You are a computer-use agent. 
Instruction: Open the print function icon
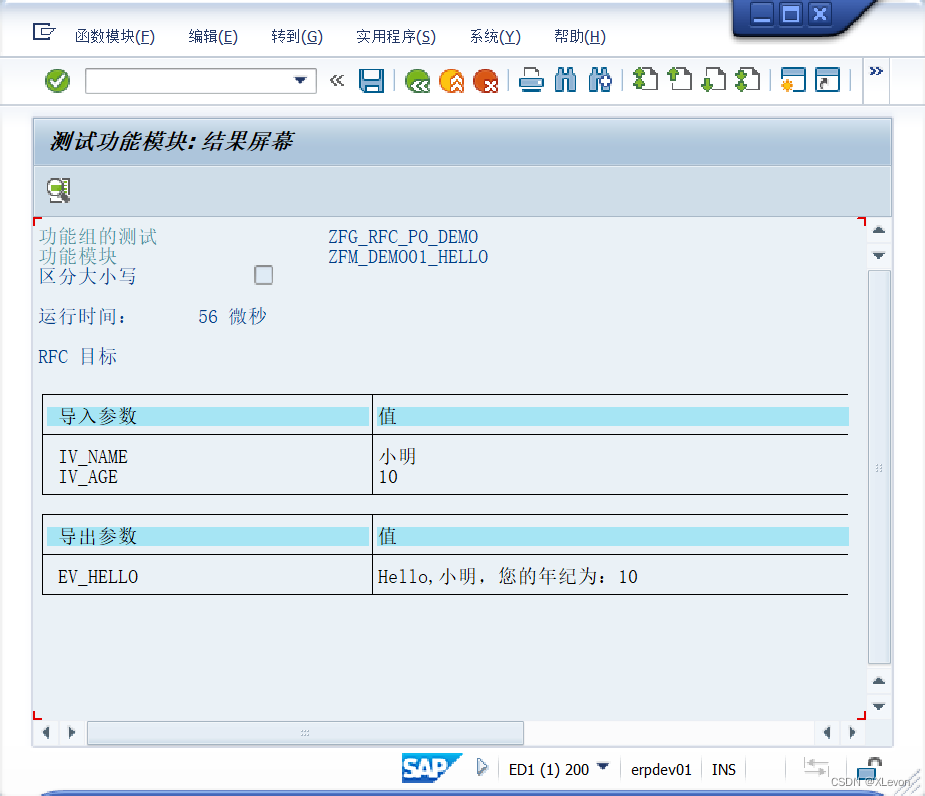(530, 81)
